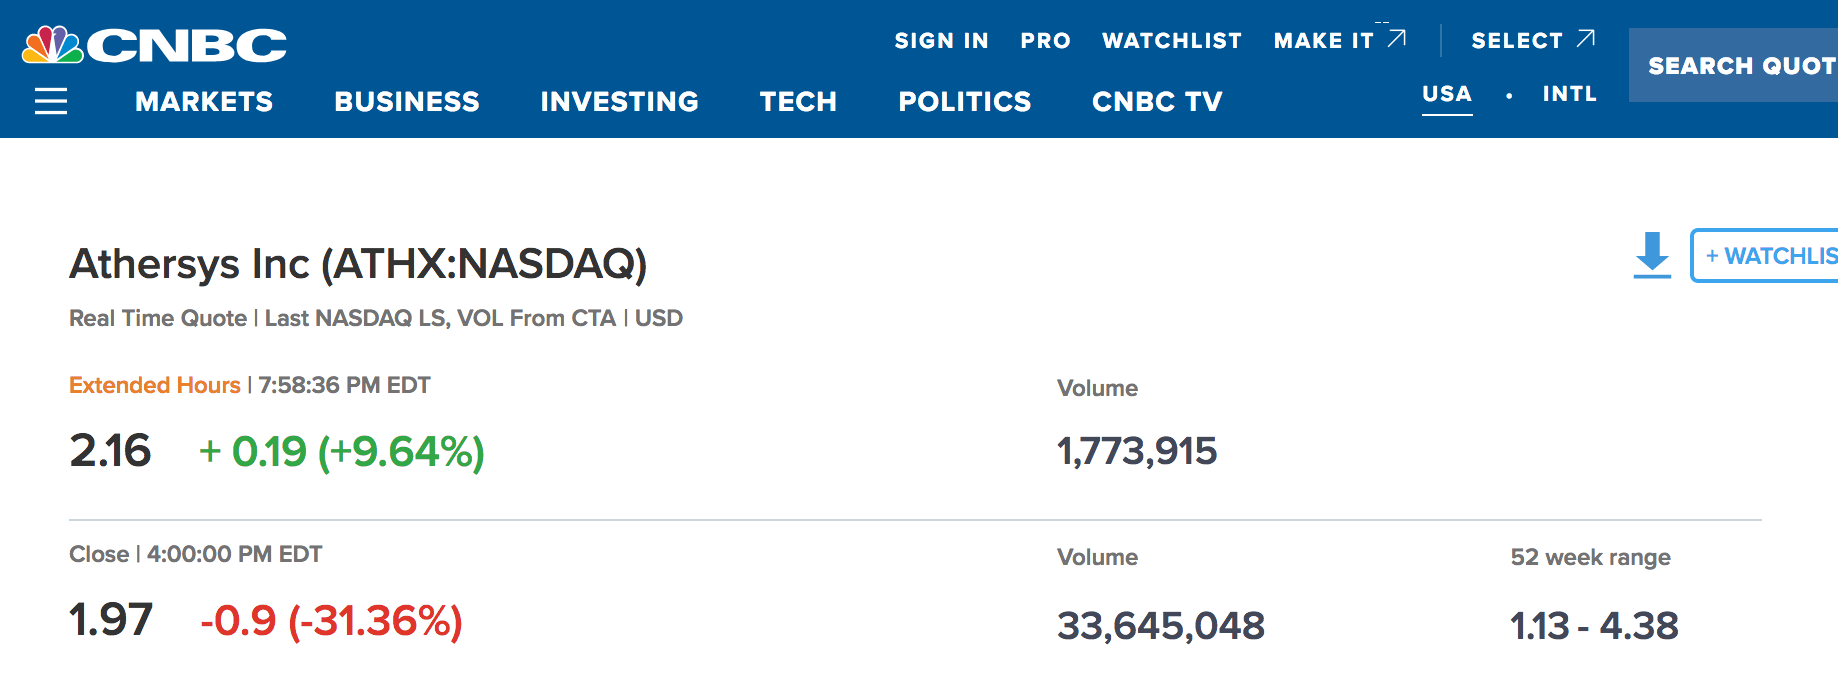
Task: Open CNBC TV
Action: (x=1157, y=102)
